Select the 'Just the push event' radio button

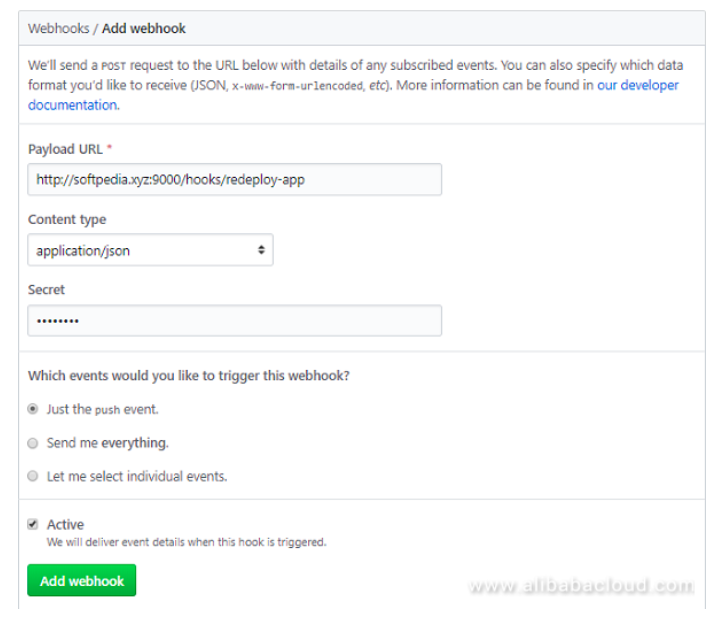point(34,409)
